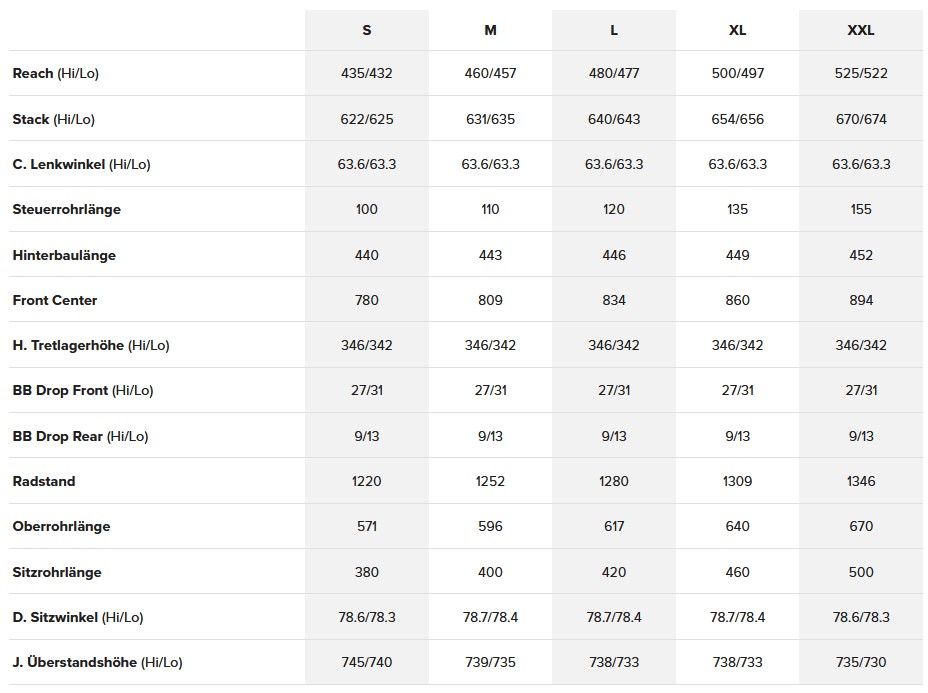The image size is (928, 693).
Task: Select the Sitzrohrlänge row label
Action: [56, 572]
